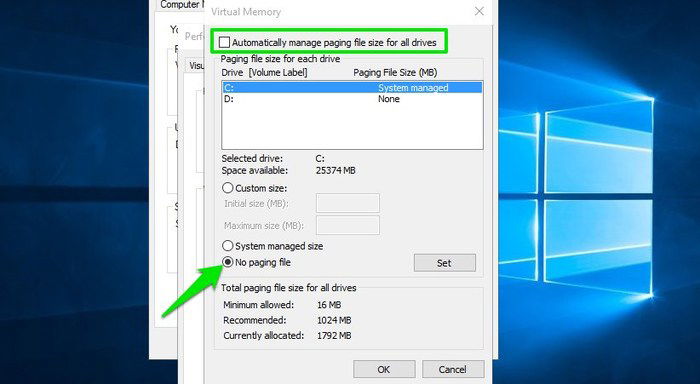Screen dimensions: 700x384
Task: Click the Maximum size (MB) field
Action: click(348, 225)
